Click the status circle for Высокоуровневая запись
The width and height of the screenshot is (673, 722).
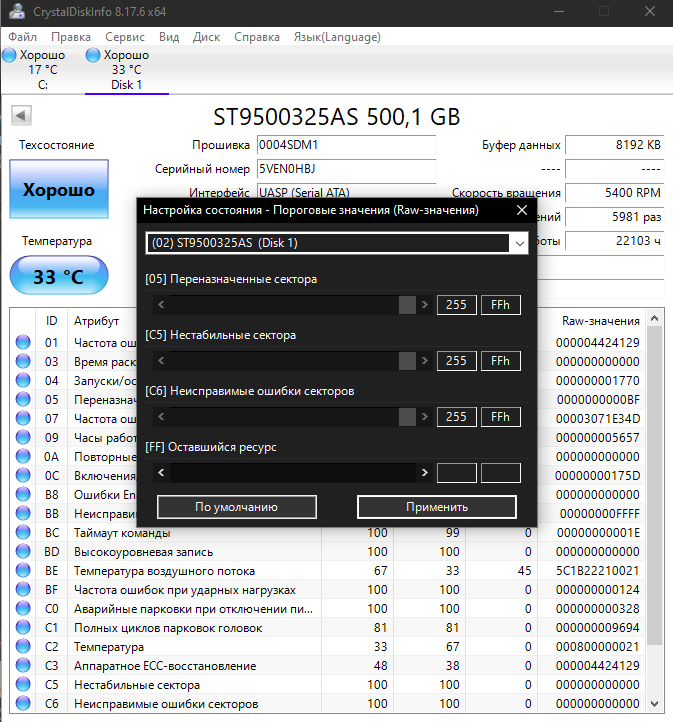coord(23,551)
